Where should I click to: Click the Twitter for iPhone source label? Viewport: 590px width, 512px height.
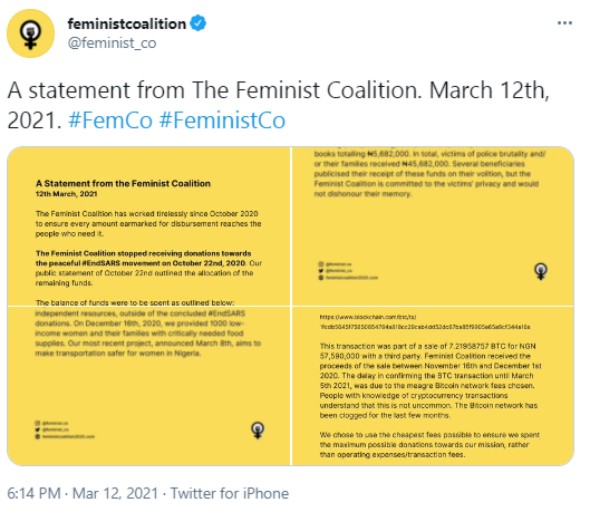click(230, 493)
